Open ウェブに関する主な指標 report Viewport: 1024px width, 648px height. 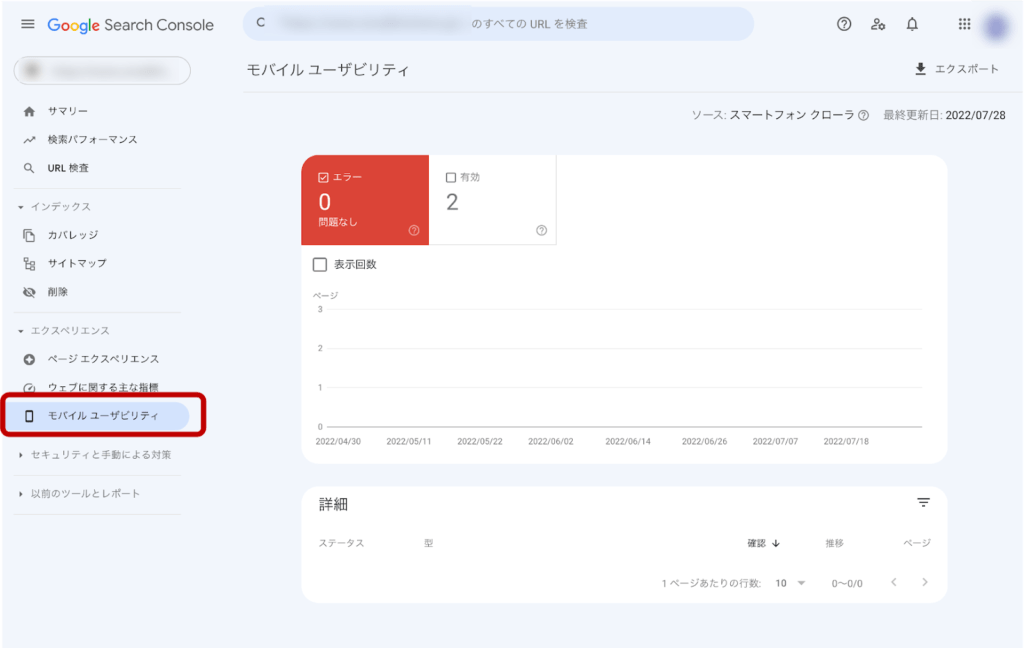[103, 387]
